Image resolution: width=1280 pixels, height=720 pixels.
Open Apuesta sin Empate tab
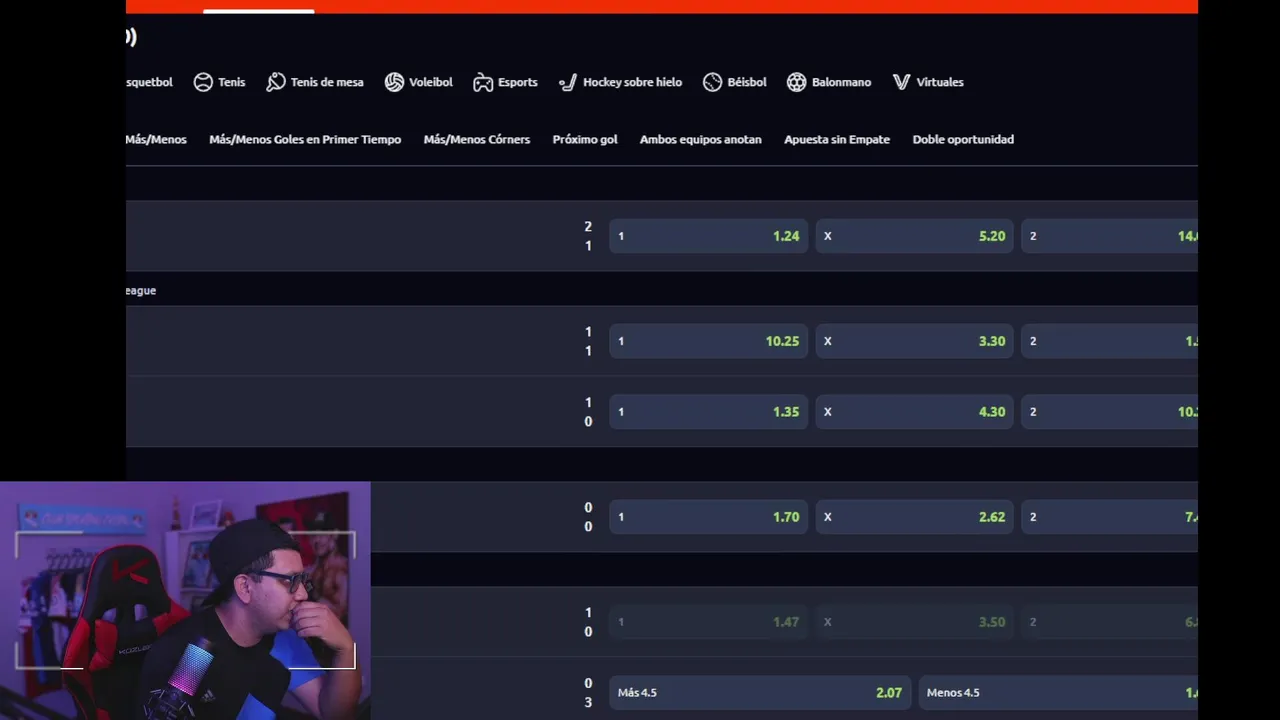(837, 139)
